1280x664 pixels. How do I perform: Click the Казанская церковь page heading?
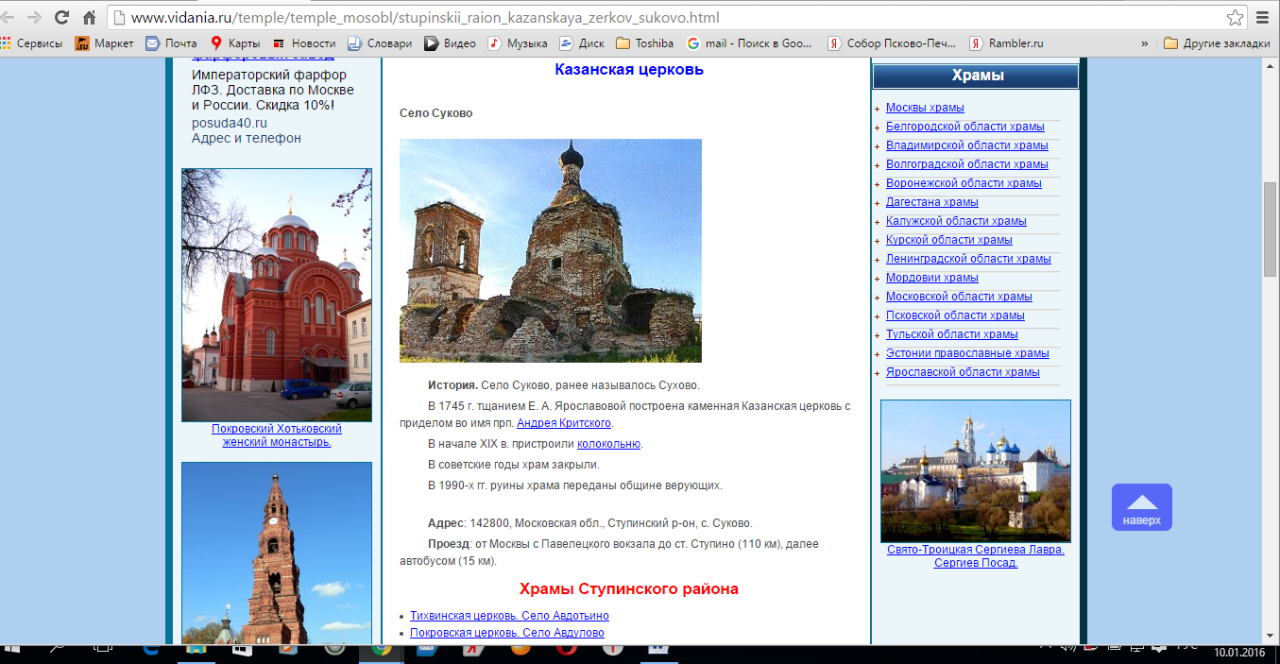[x=629, y=70]
